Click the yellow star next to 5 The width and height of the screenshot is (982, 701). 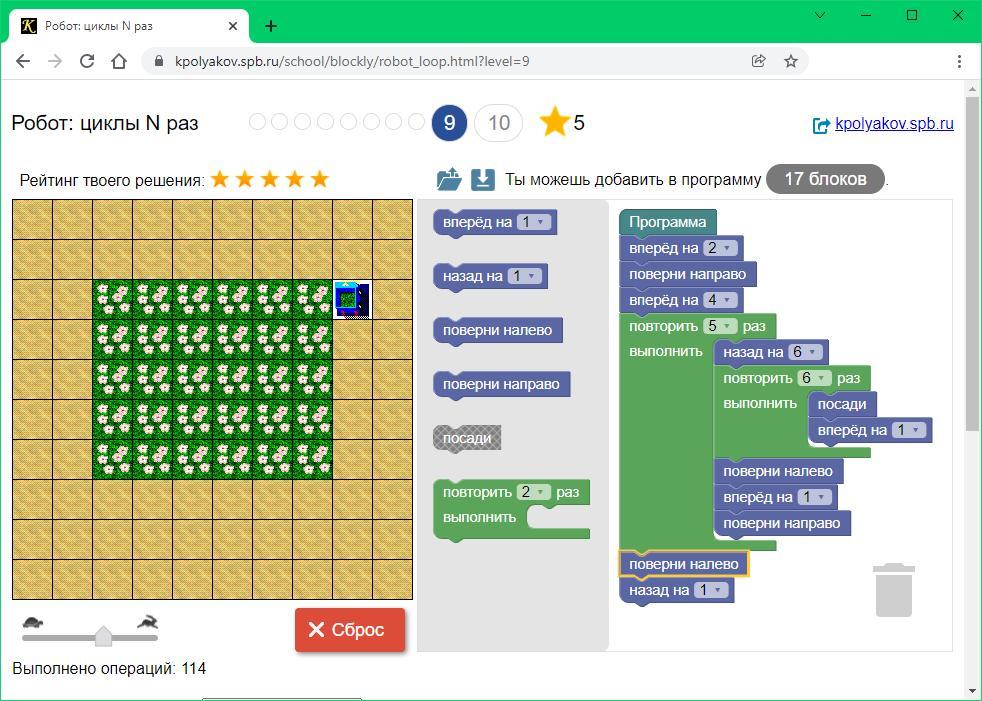[554, 122]
